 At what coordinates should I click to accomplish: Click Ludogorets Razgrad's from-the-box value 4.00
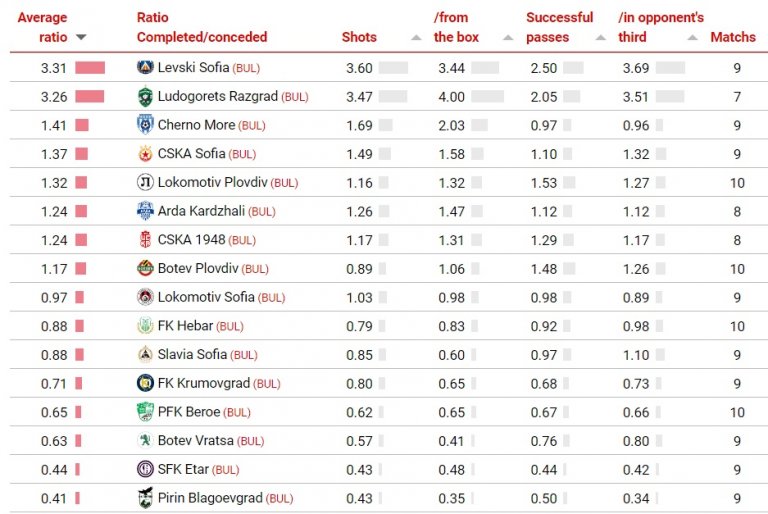point(451,97)
